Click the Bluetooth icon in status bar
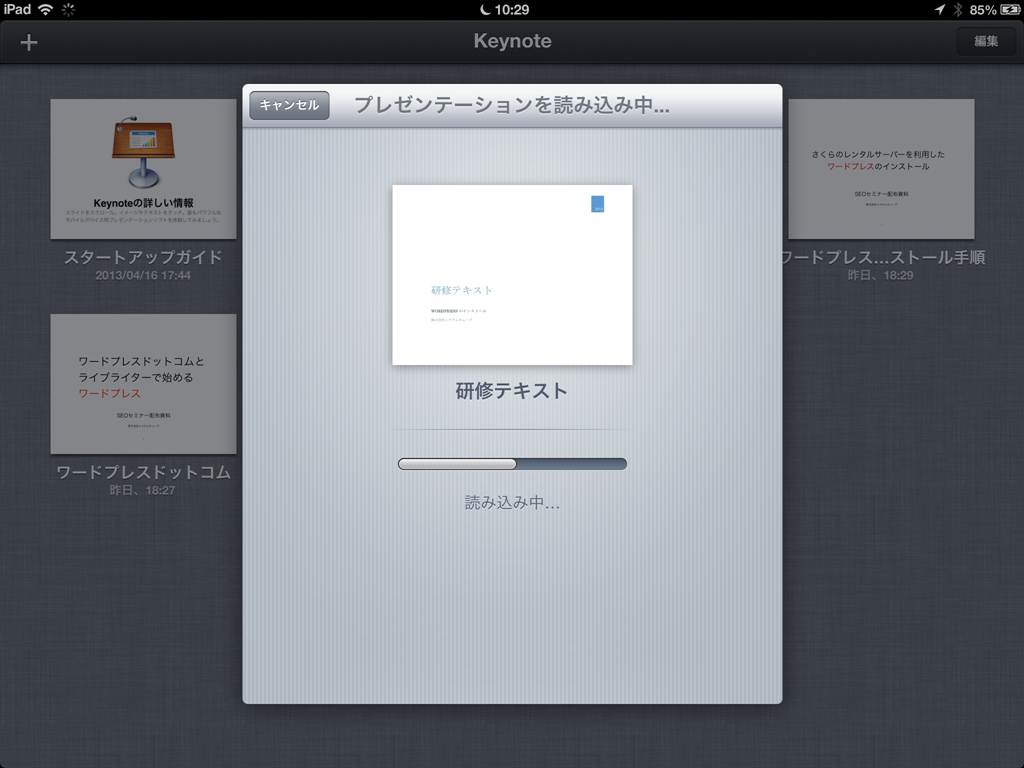Screen dimensions: 1024x768 point(957,9)
